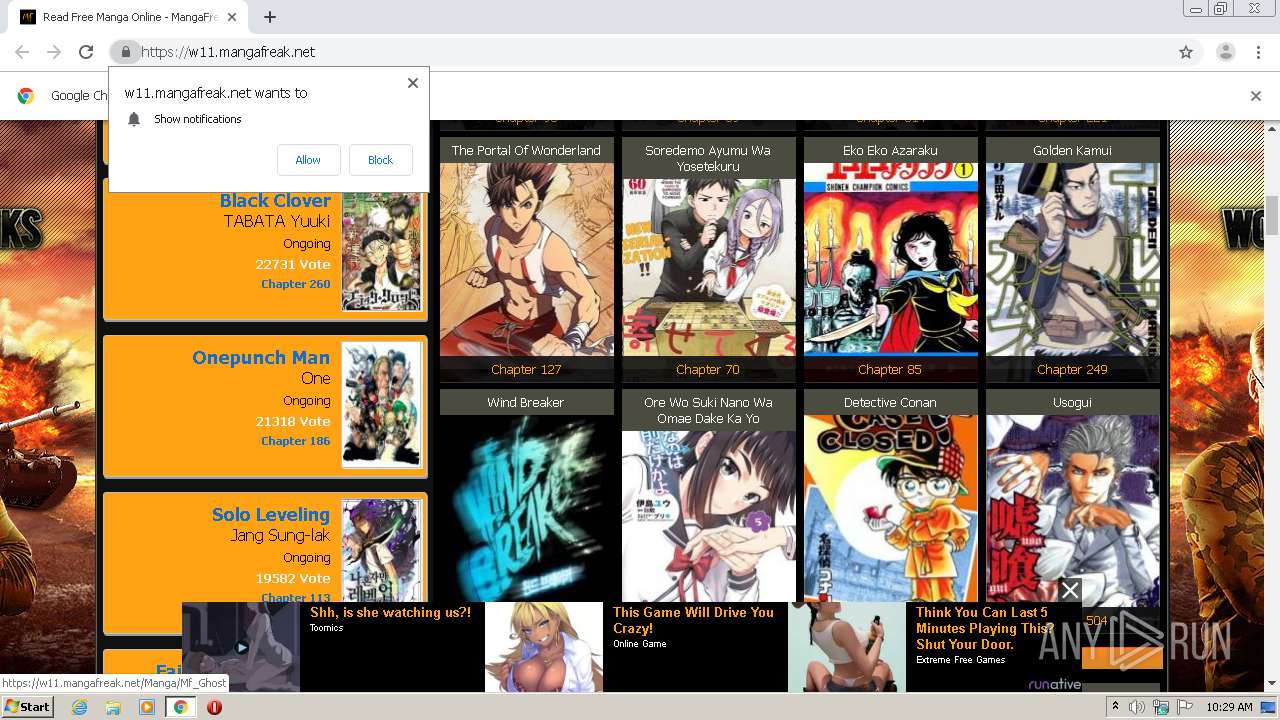Click the Eko Eko Azaraku cover image
The image size is (1280, 720).
tap(891, 260)
